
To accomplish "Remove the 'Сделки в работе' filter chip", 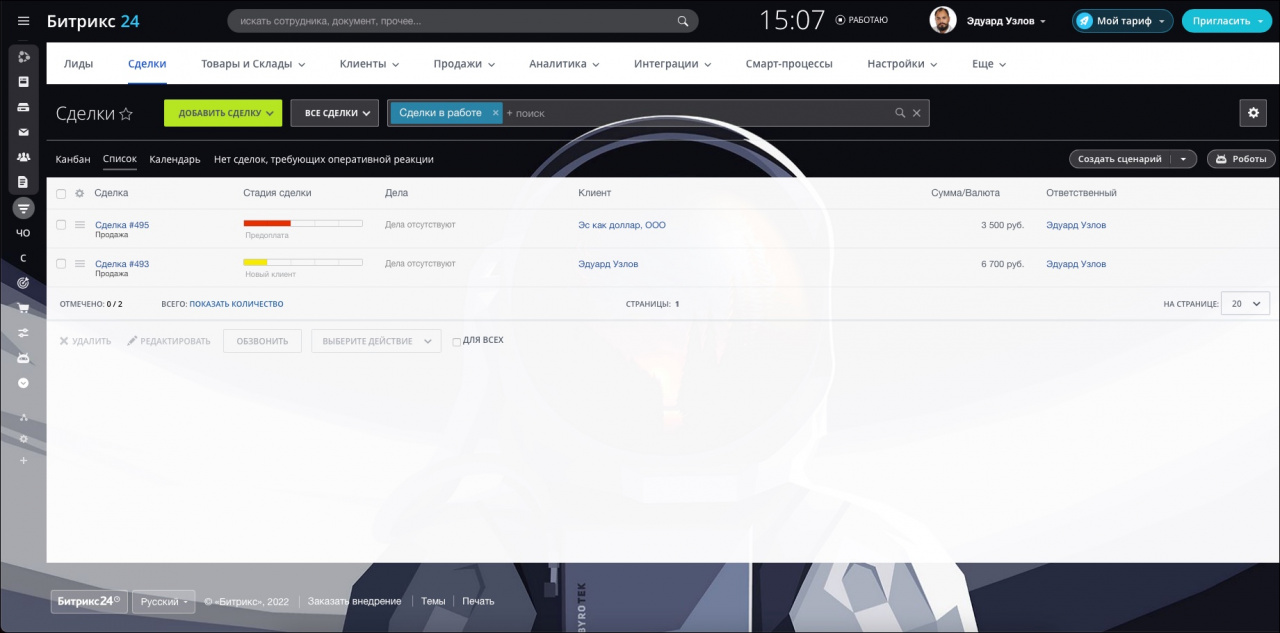I will point(495,113).
